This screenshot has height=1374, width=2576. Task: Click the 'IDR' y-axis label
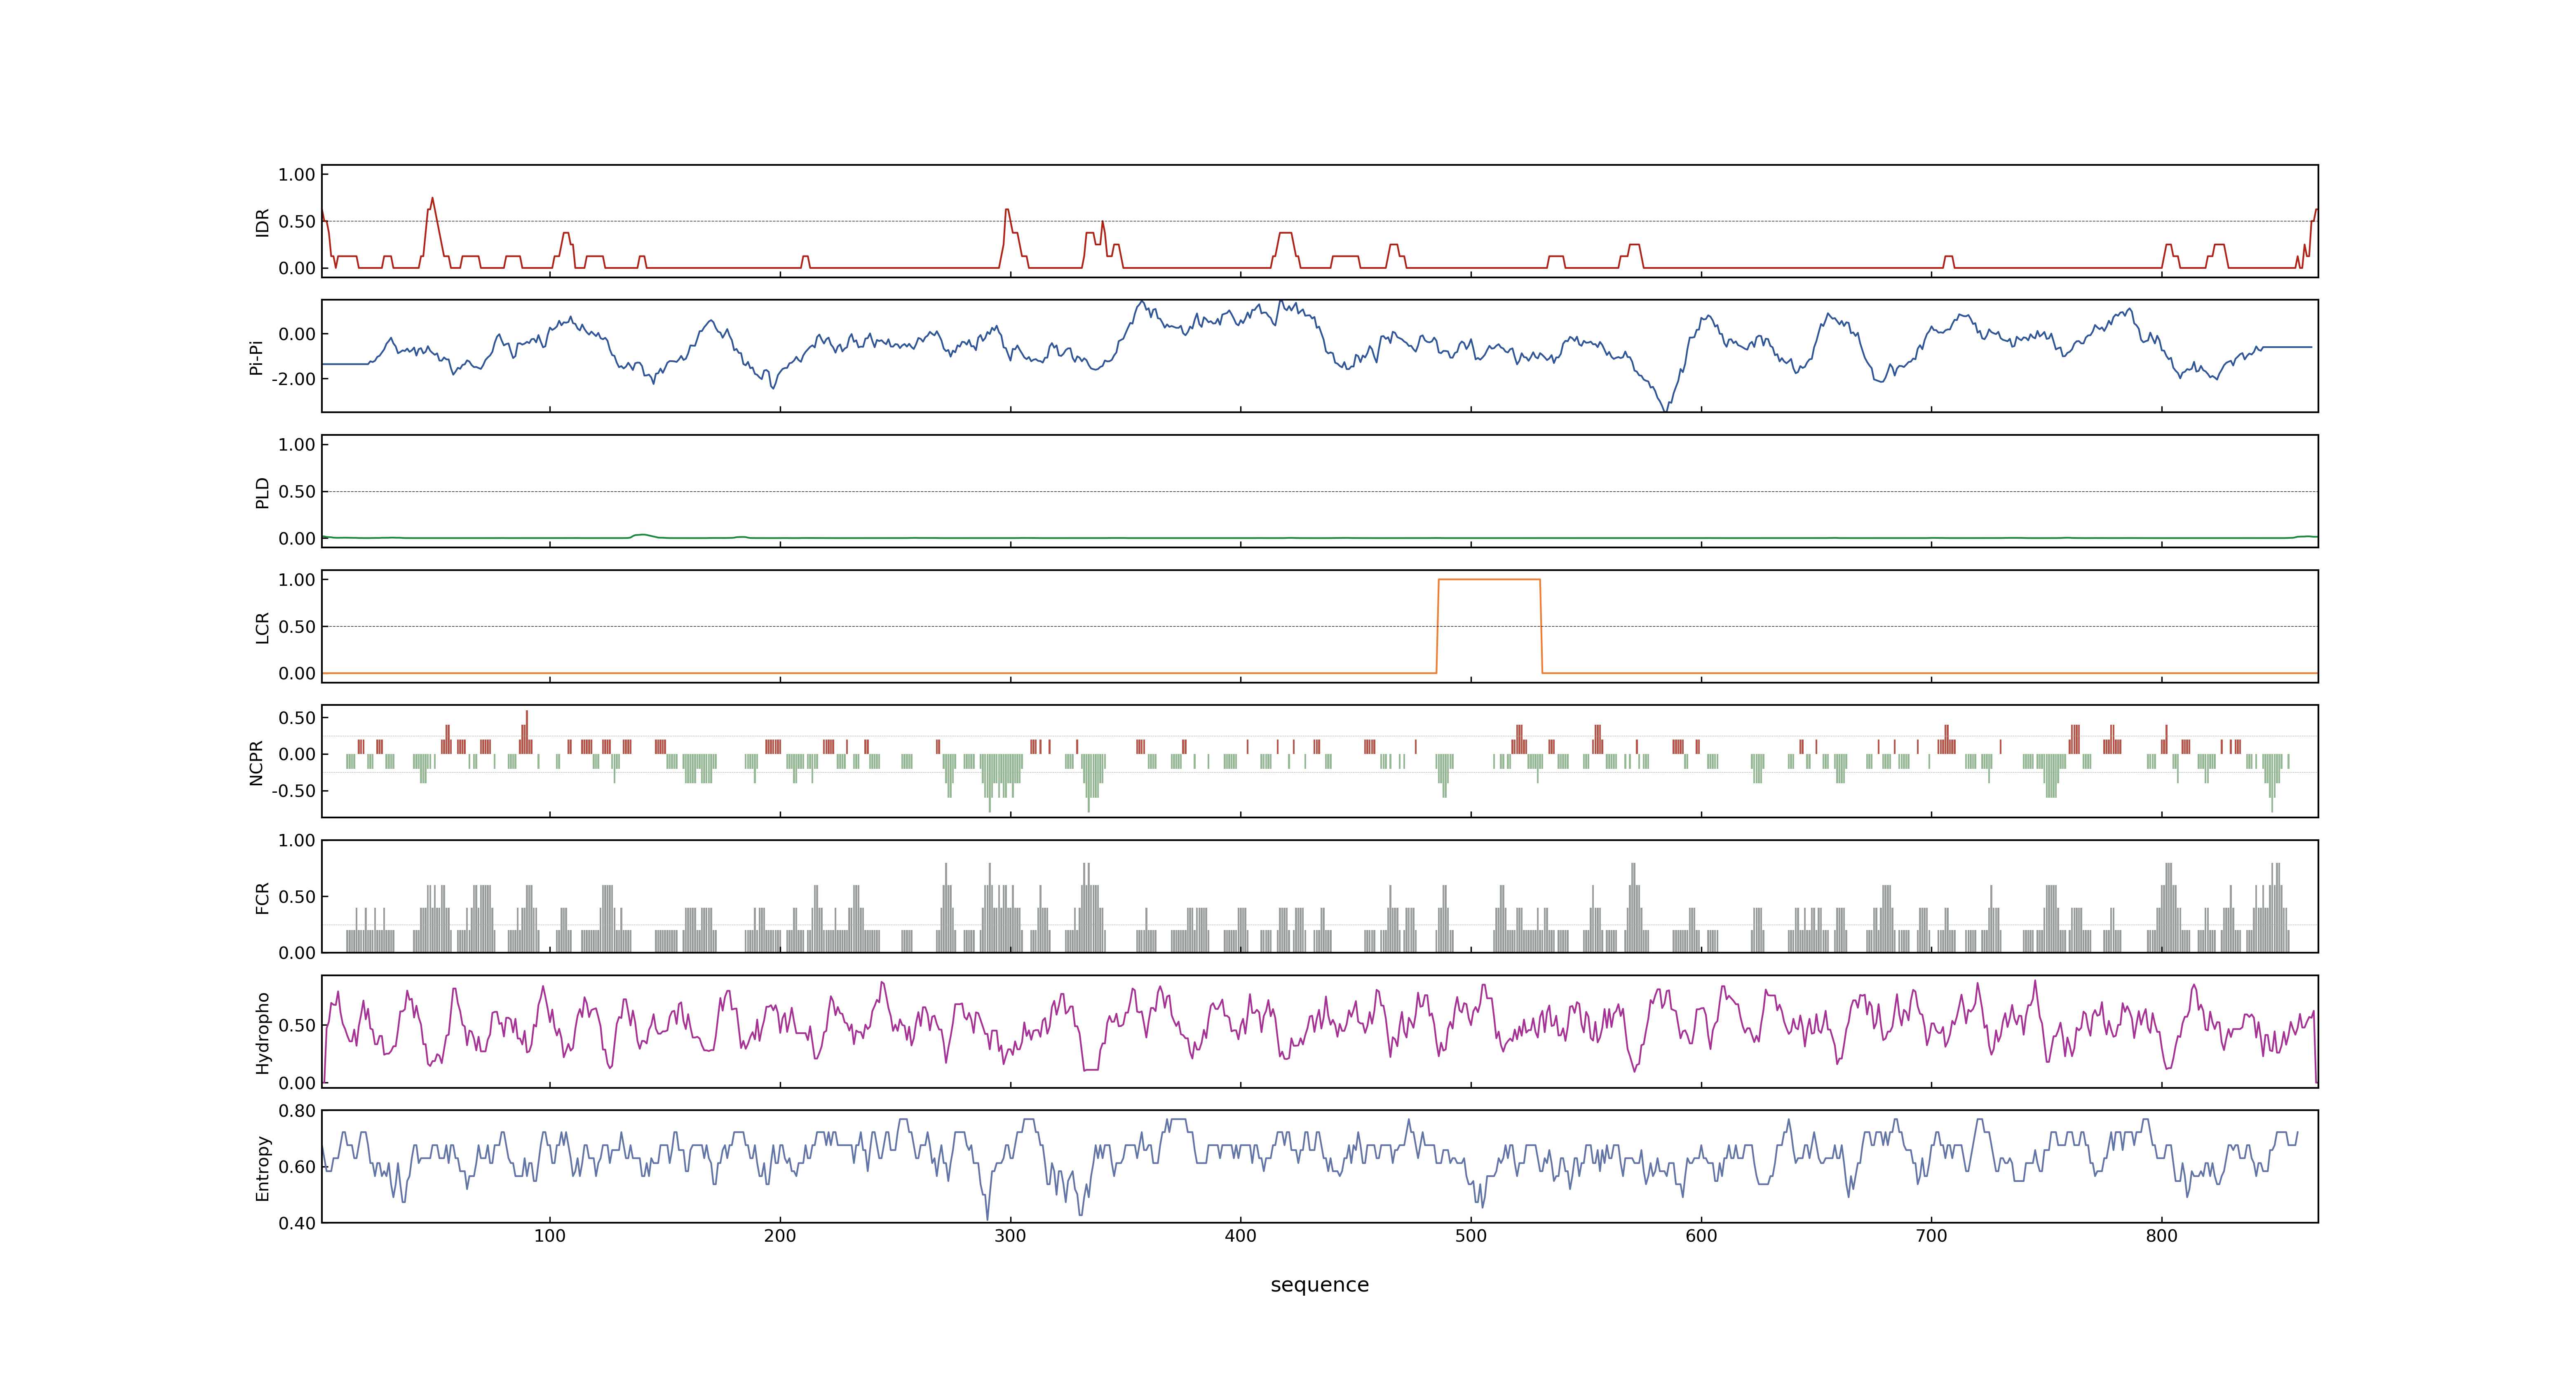pos(262,222)
